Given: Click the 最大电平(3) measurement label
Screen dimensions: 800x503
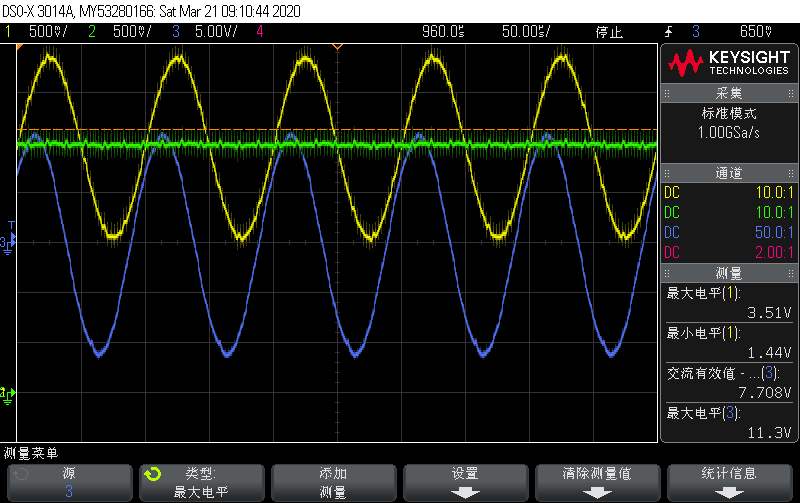Looking at the screenshot, I should (704, 413).
